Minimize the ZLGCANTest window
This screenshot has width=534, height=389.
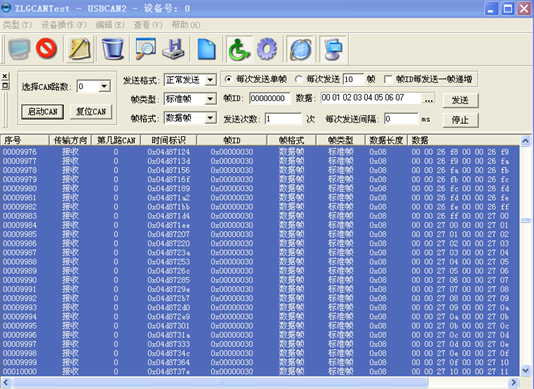(x=491, y=9)
